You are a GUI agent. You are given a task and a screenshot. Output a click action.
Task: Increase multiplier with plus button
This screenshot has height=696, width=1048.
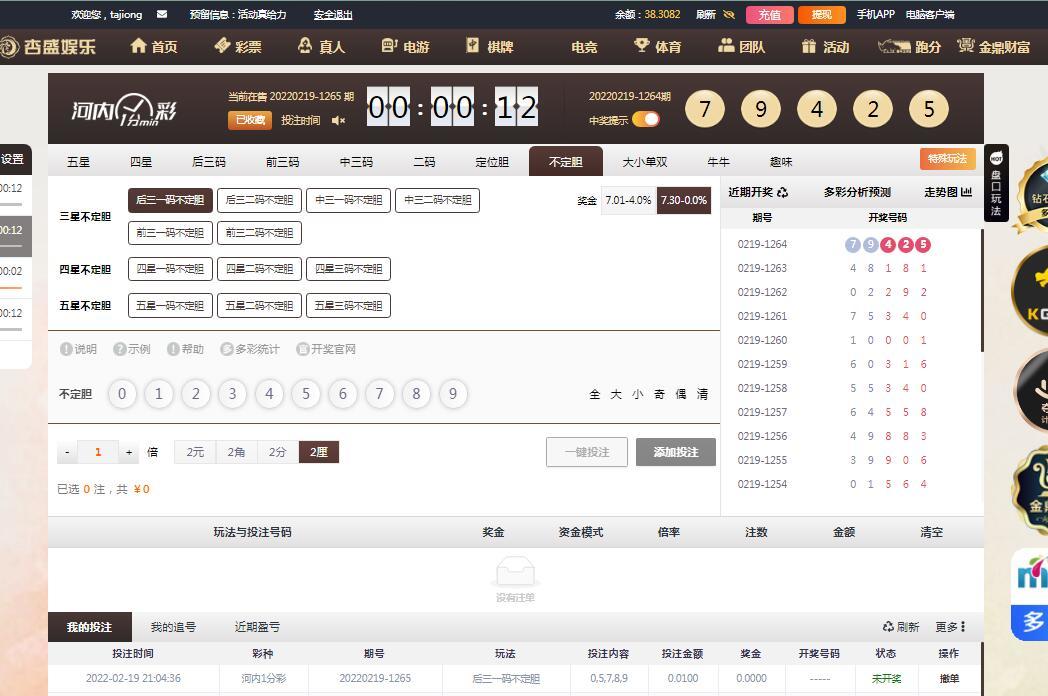(129, 452)
